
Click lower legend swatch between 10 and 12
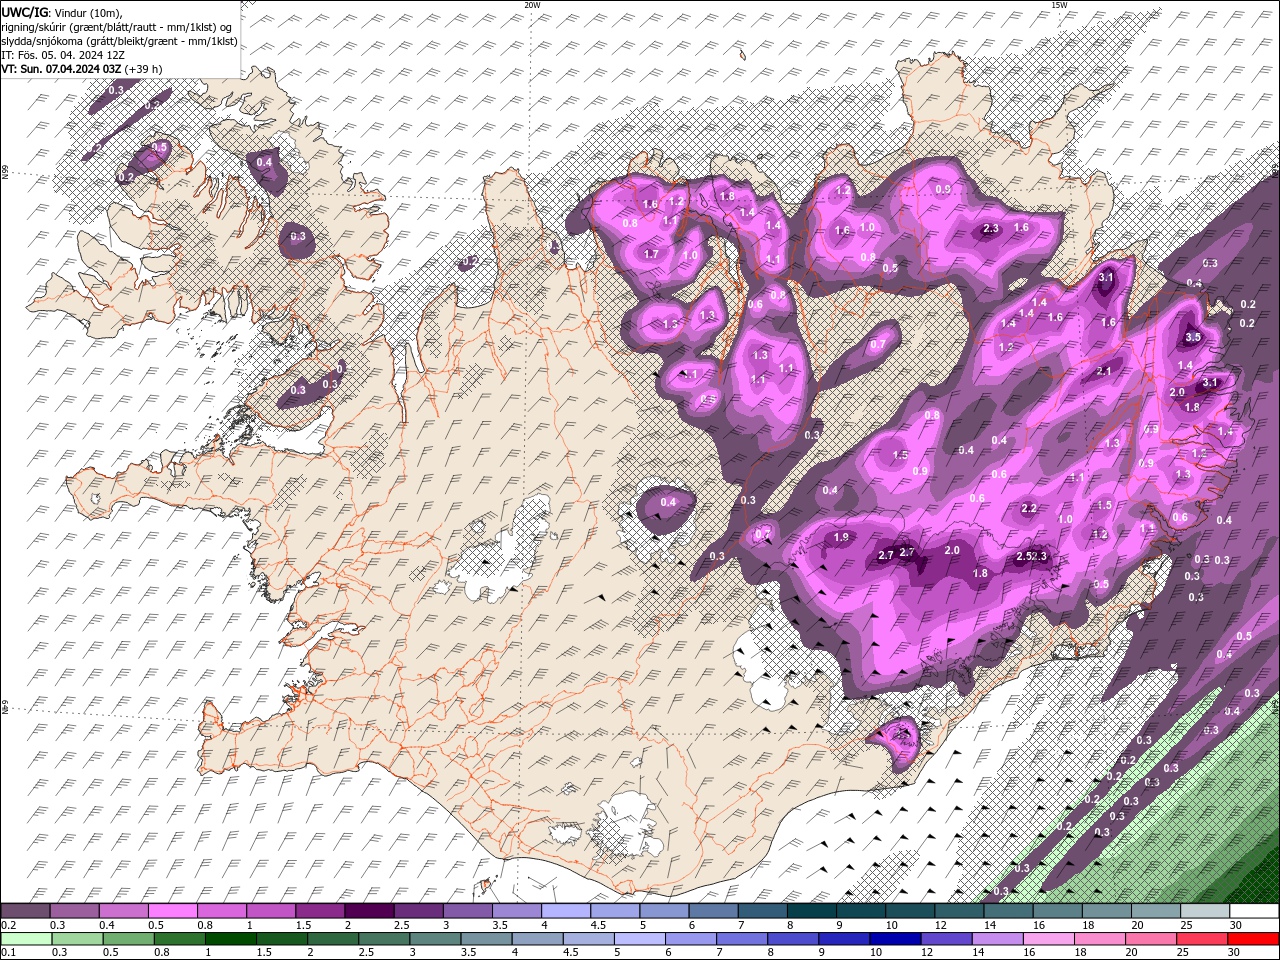coord(895,939)
